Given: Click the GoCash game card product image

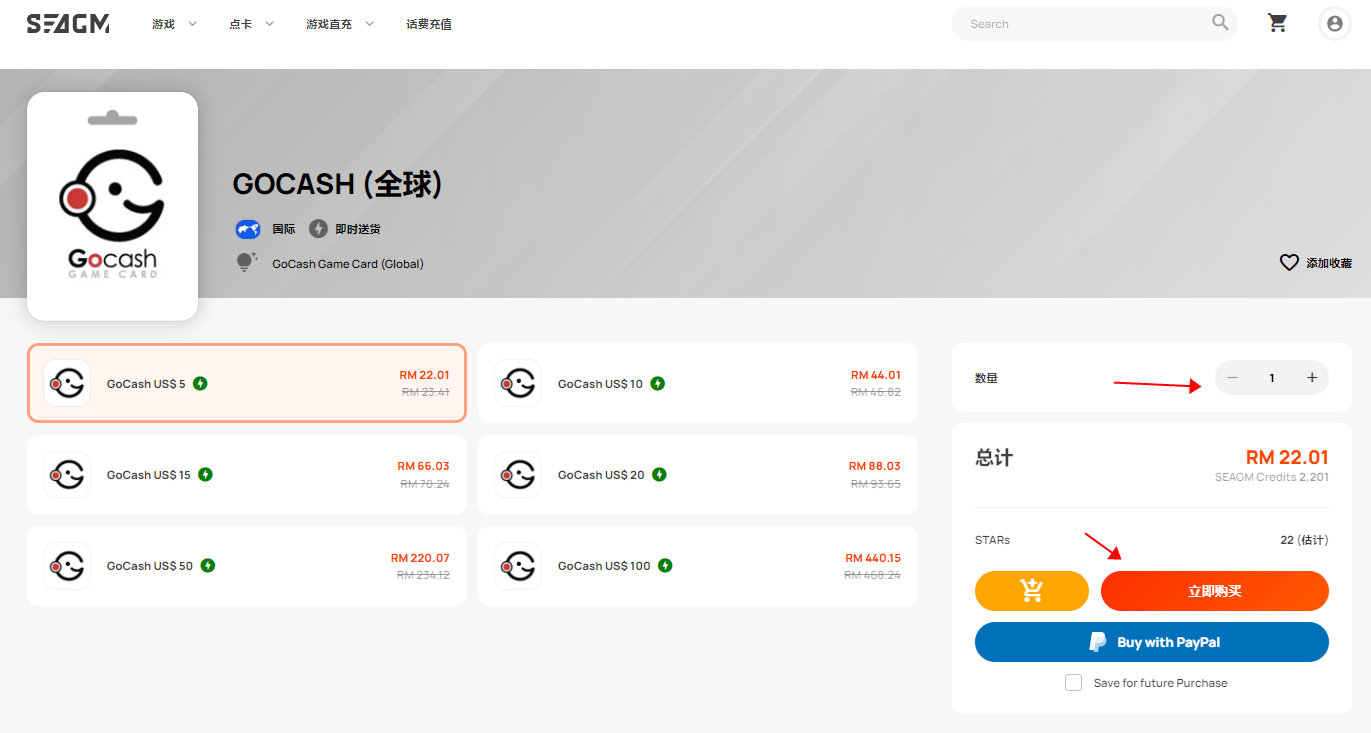Looking at the screenshot, I should tap(112, 206).
